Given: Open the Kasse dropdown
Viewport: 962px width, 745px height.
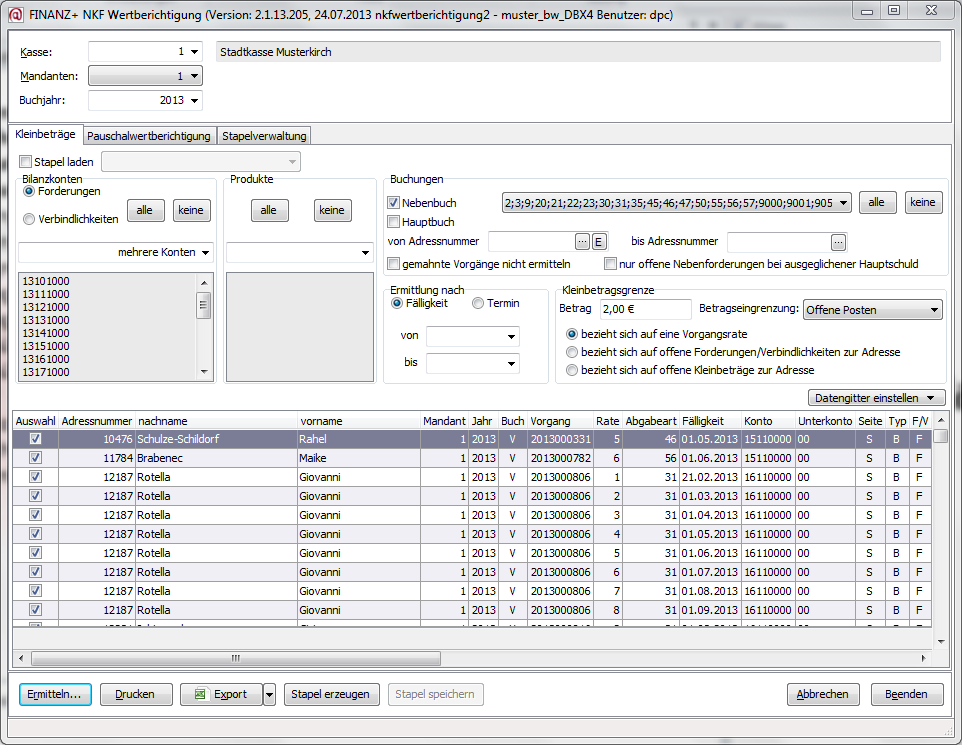Looking at the screenshot, I should coord(194,52).
